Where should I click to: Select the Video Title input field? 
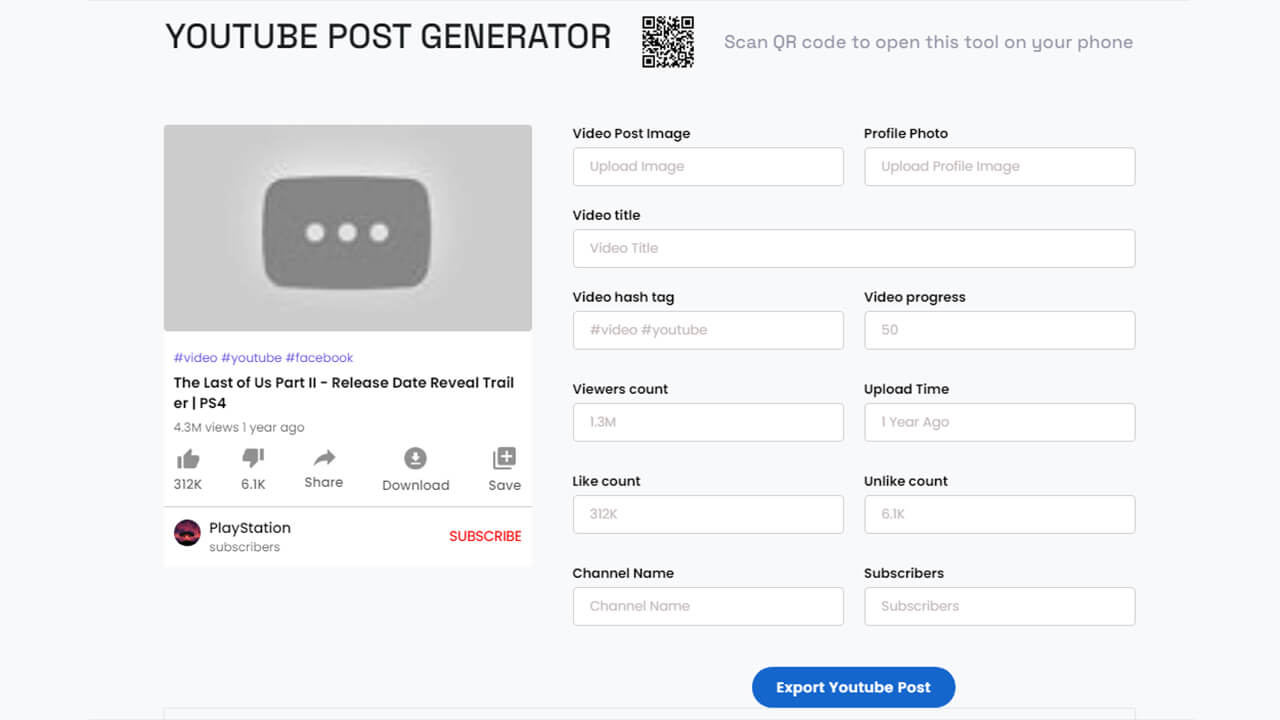point(853,248)
